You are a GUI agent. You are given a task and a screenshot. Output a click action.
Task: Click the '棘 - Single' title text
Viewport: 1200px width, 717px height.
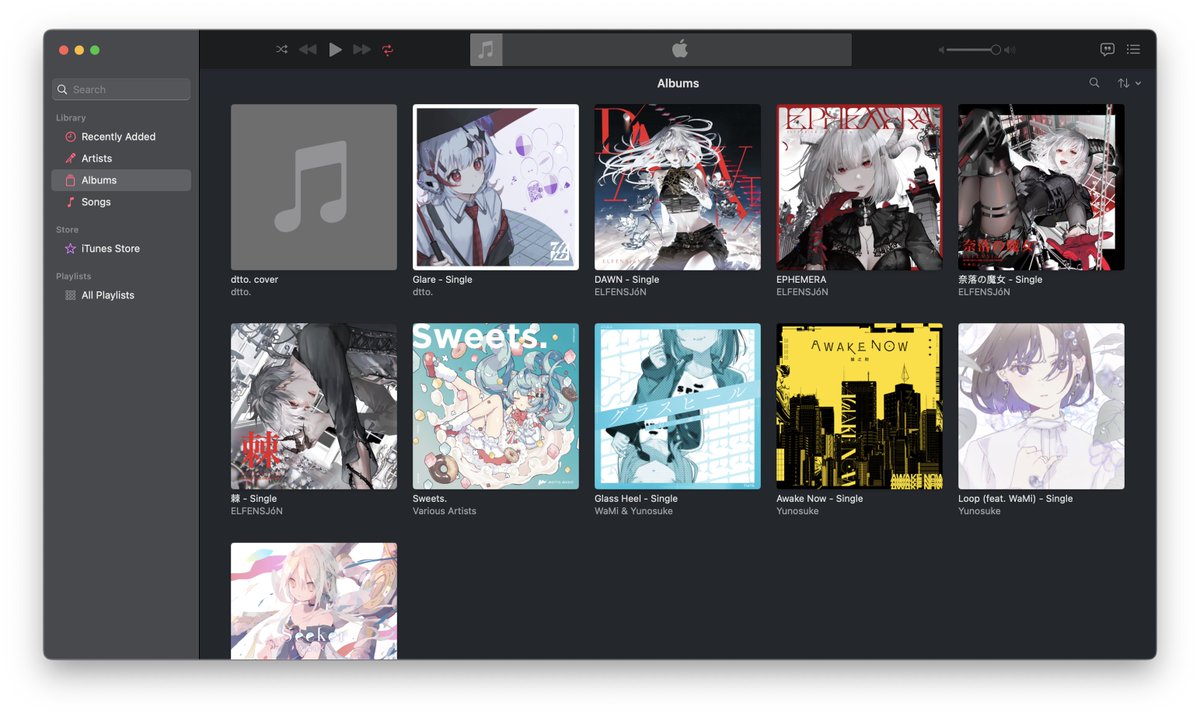254,498
